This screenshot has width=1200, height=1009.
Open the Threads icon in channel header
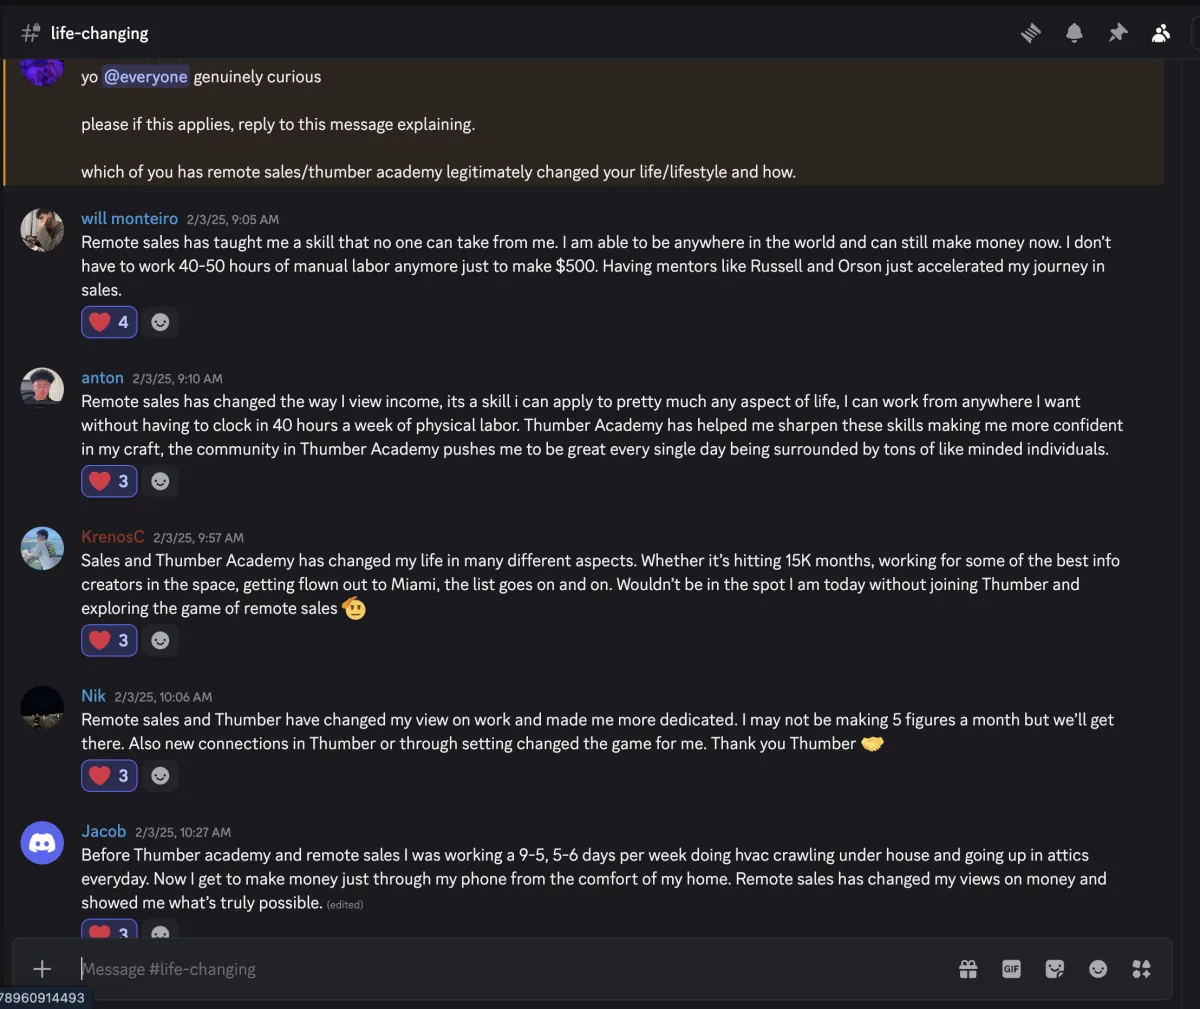[x=1031, y=33]
